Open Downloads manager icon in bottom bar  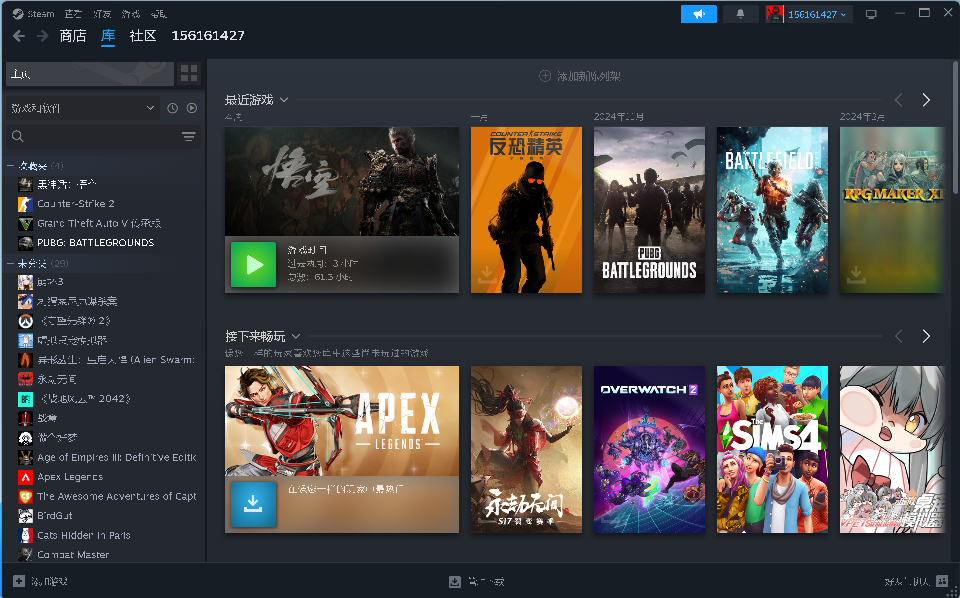tap(455, 581)
